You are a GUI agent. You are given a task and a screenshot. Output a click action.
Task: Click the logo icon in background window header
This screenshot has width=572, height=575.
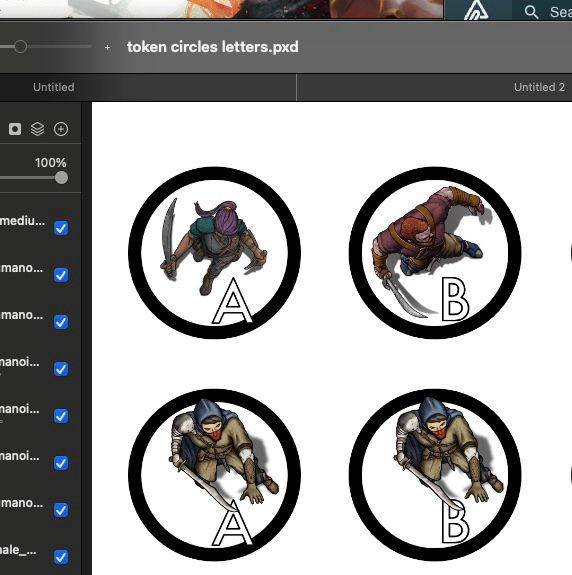click(476, 10)
